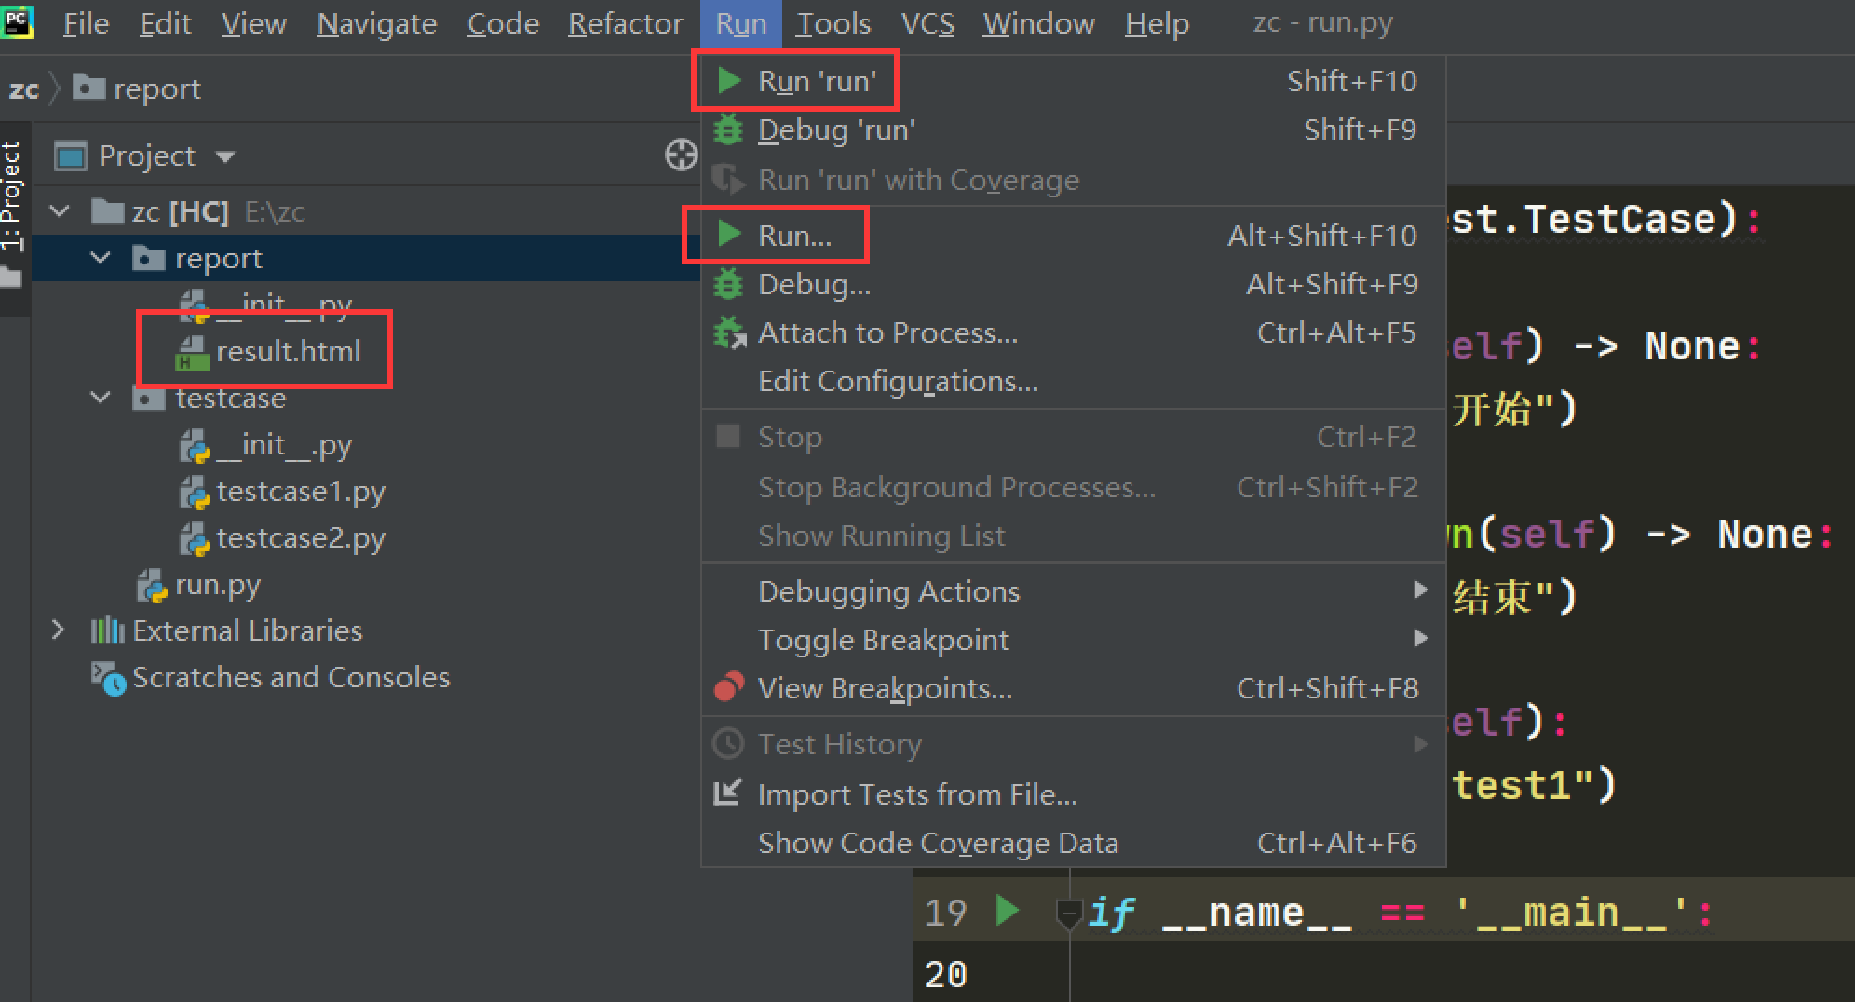Toggle the 1: Project side tool window

click(12, 196)
